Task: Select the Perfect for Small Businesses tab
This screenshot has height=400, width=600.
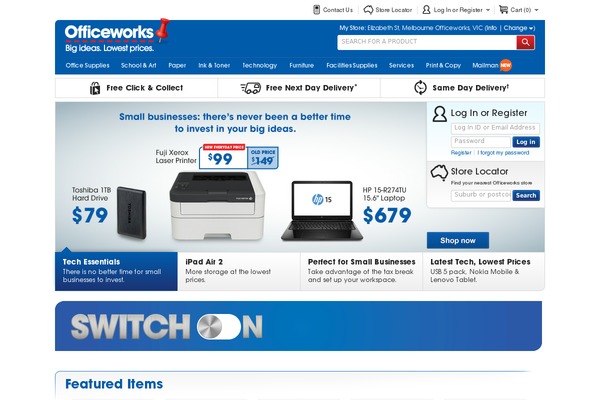Action: click(x=361, y=271)
